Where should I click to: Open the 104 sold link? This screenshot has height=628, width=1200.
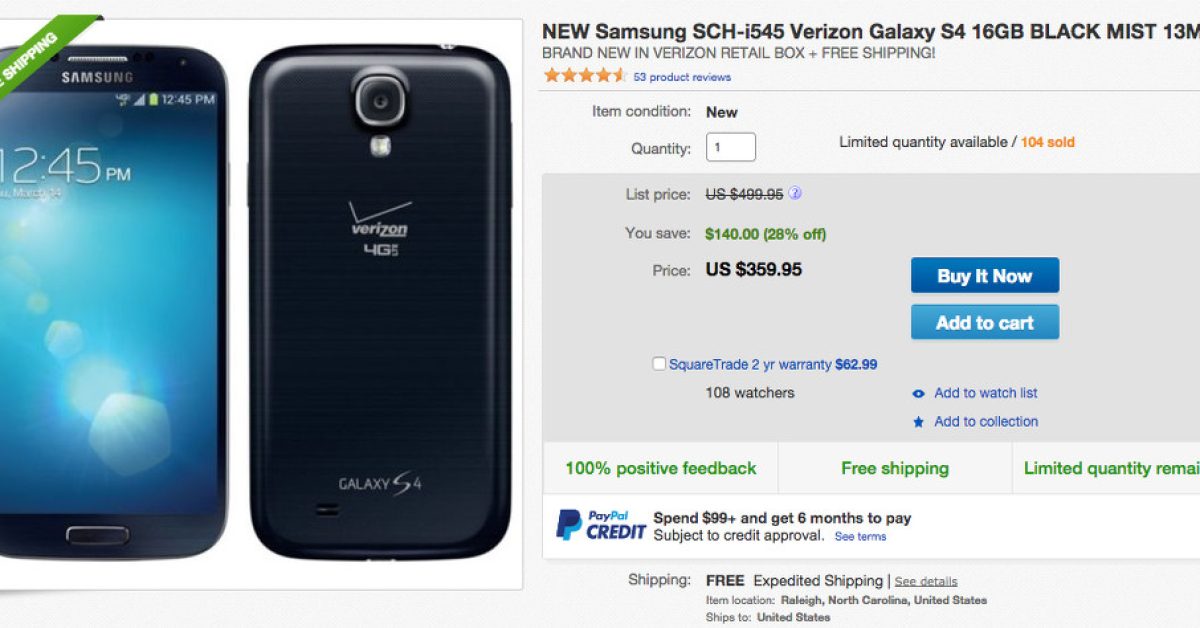point(1047,142)
